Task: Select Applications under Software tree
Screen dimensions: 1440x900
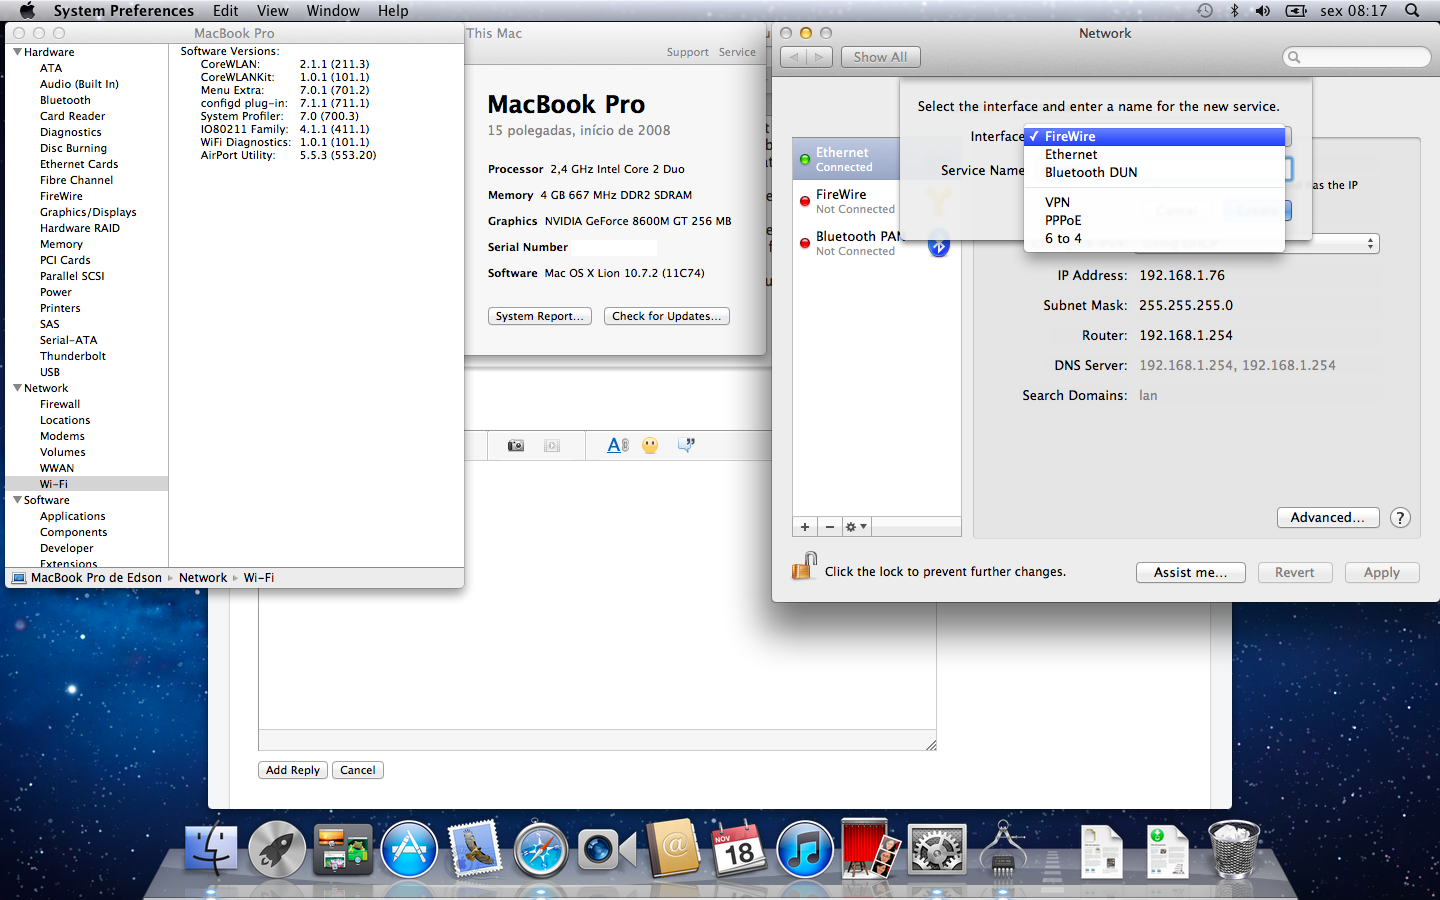Action: click(73, 516)
